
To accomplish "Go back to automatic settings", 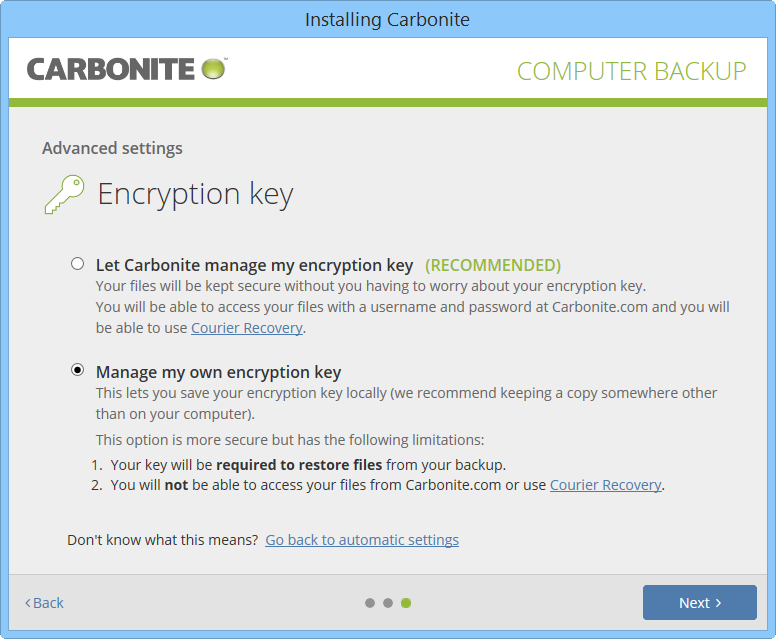I will (362, 540).
